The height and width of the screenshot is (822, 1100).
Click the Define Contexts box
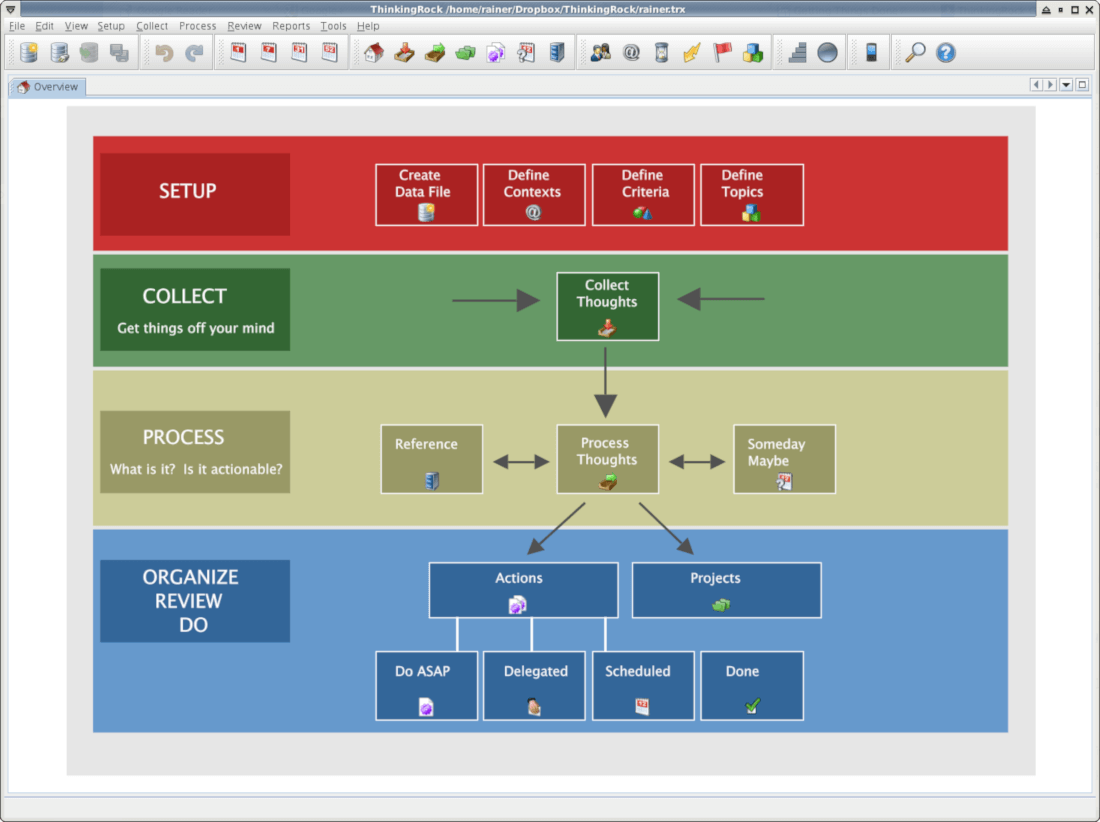pos(534,195)
